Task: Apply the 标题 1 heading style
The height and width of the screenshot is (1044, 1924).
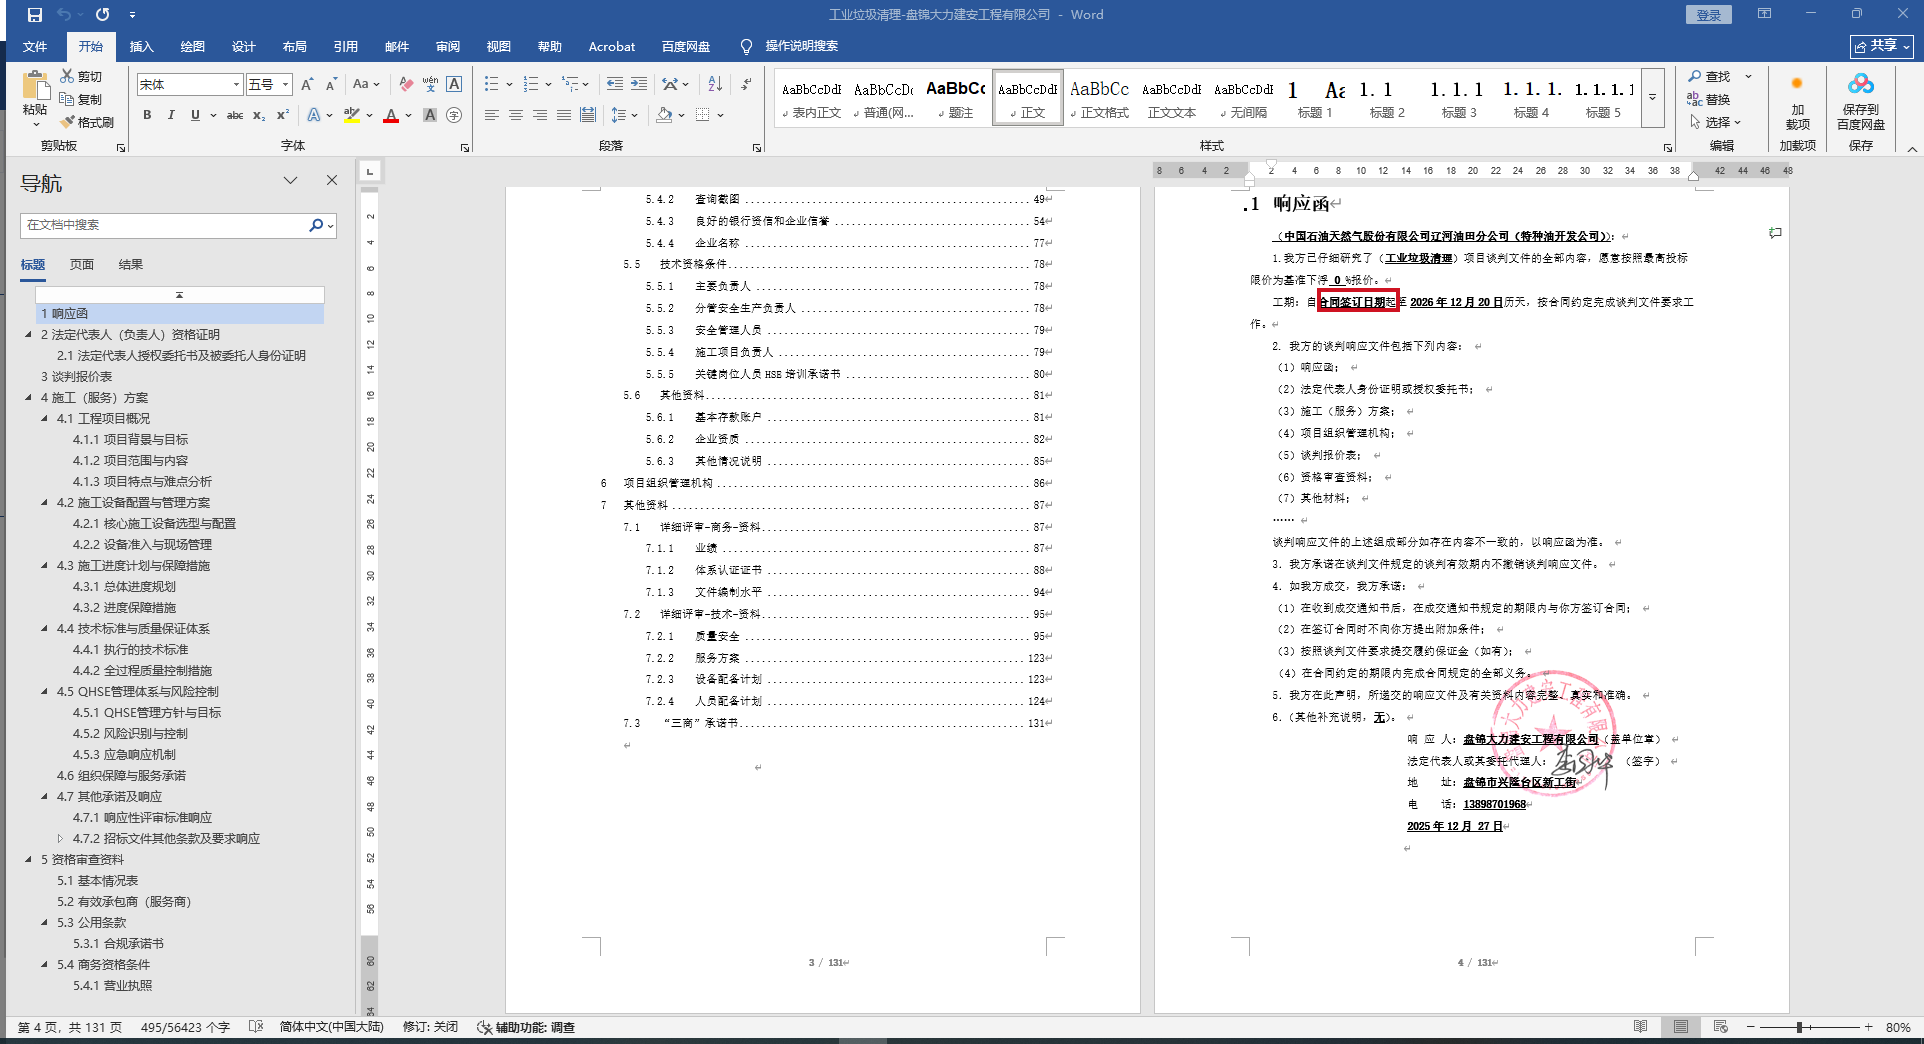Action: (x=1315, y=98)
